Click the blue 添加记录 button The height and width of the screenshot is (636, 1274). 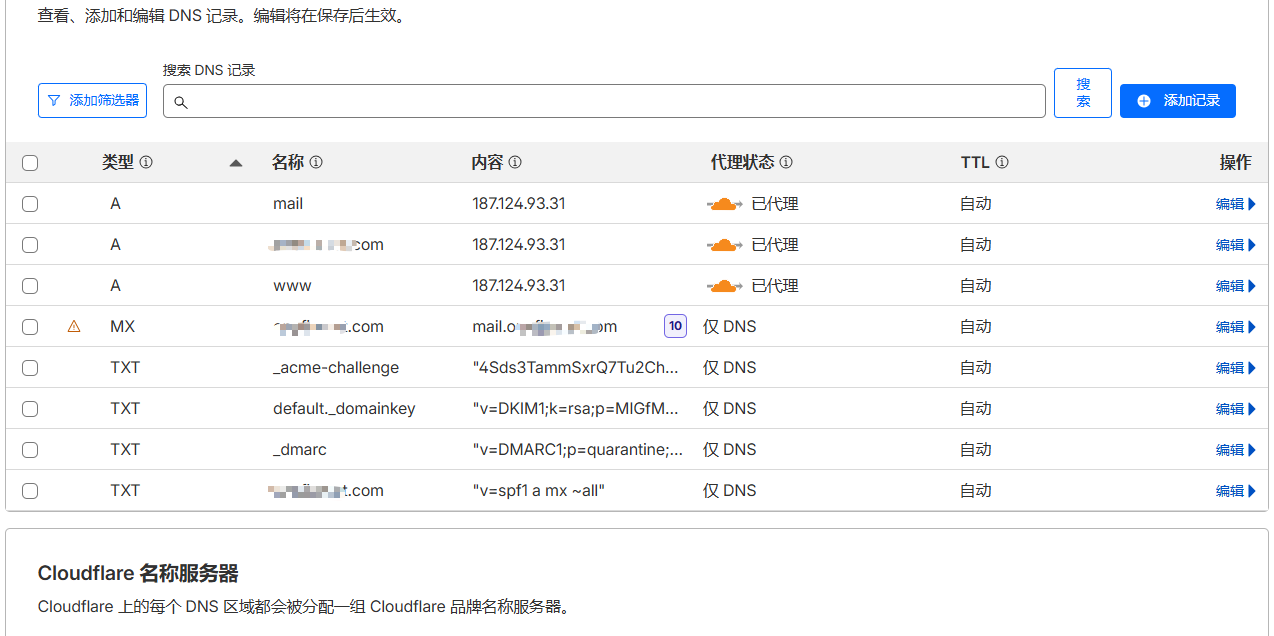[1177, 101]
